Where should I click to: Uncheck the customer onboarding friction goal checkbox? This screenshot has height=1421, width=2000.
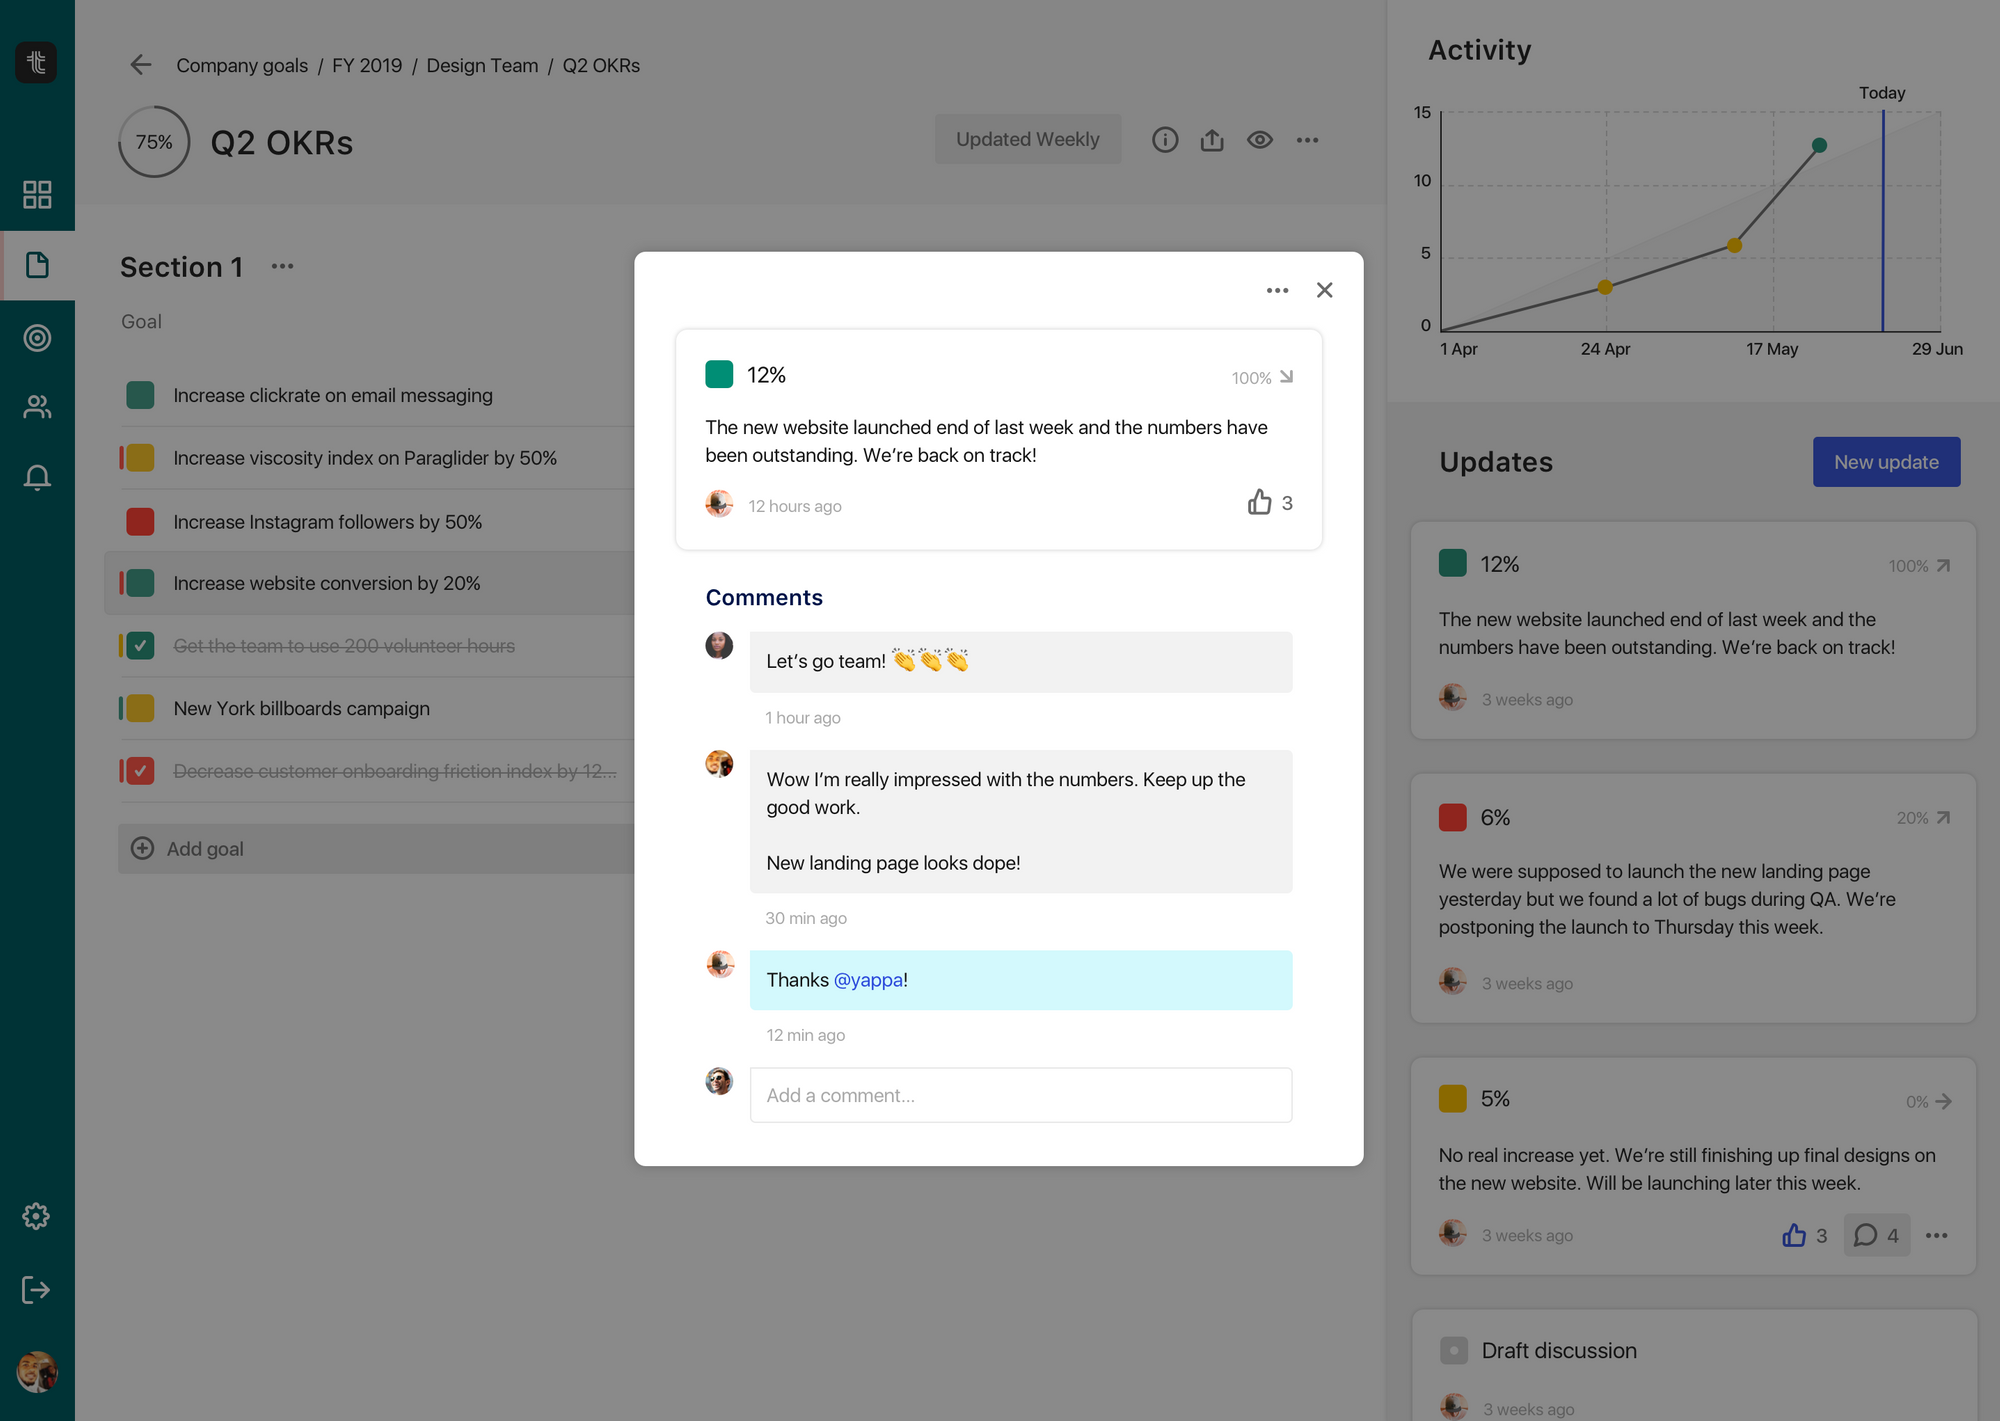[x=141, y=771]
